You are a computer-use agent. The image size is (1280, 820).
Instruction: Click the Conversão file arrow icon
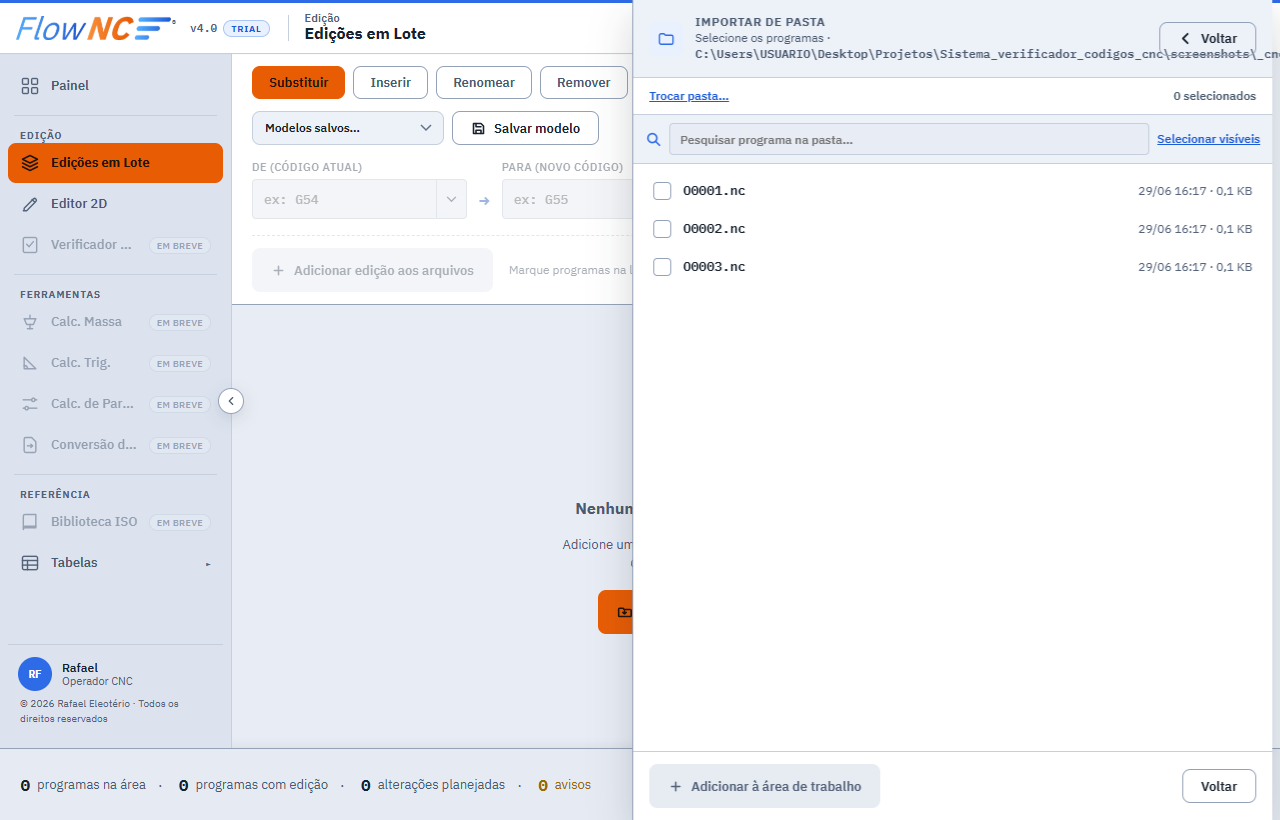[x=30, y=445]
